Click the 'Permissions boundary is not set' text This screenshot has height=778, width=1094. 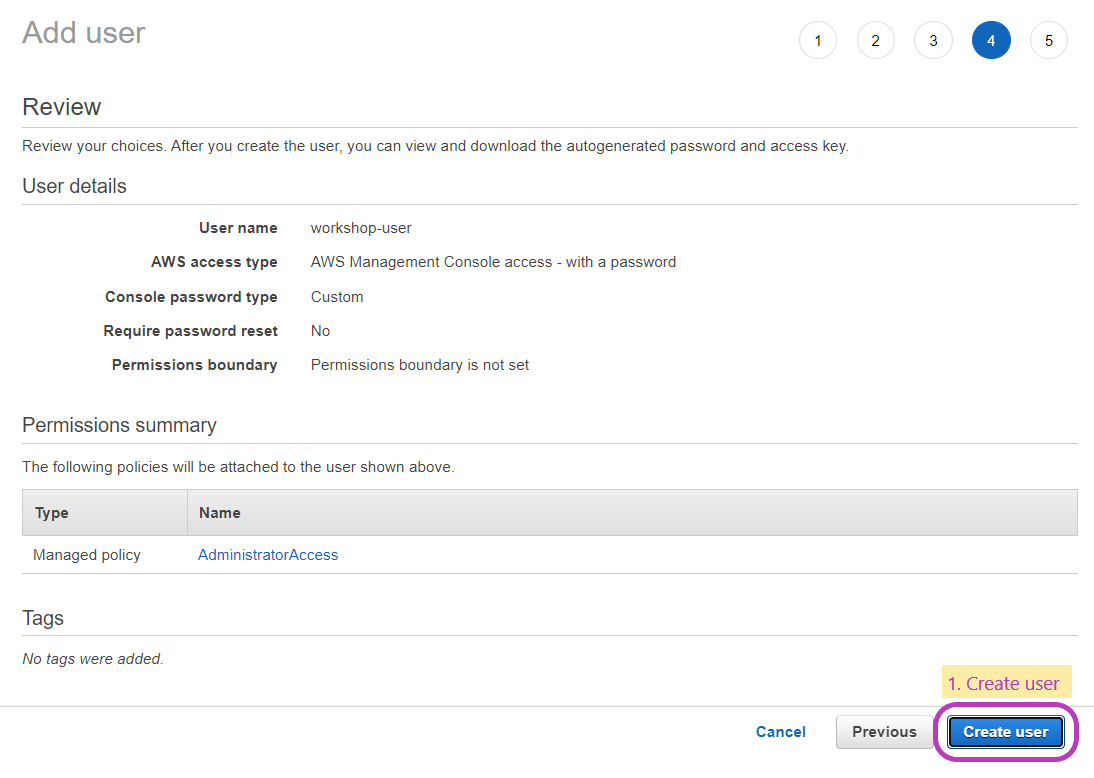pos(419,364)
